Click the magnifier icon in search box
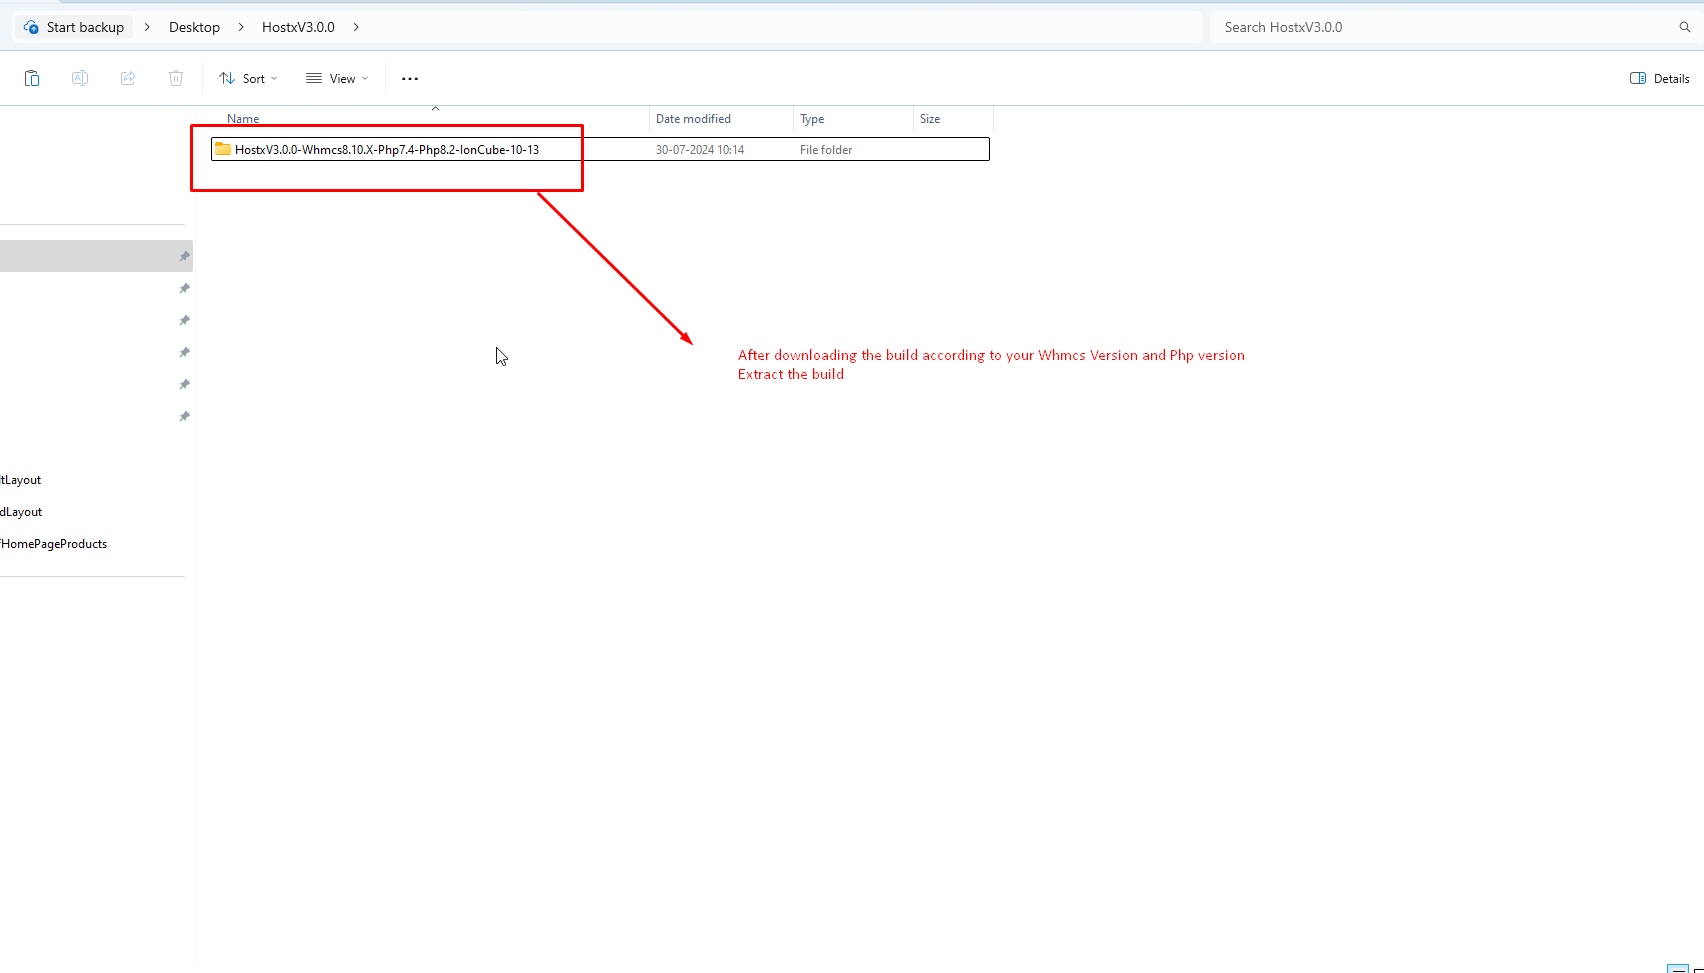Screen dimensions: 1704x973 pyautogui.click(x=1684, y=27)
